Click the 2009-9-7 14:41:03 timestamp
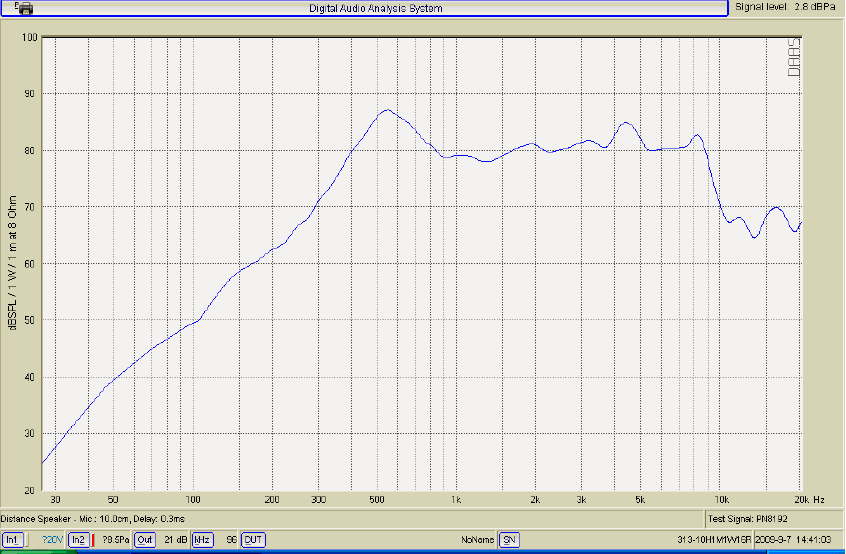This screenshot has width=846, height=554. point(793,539)
